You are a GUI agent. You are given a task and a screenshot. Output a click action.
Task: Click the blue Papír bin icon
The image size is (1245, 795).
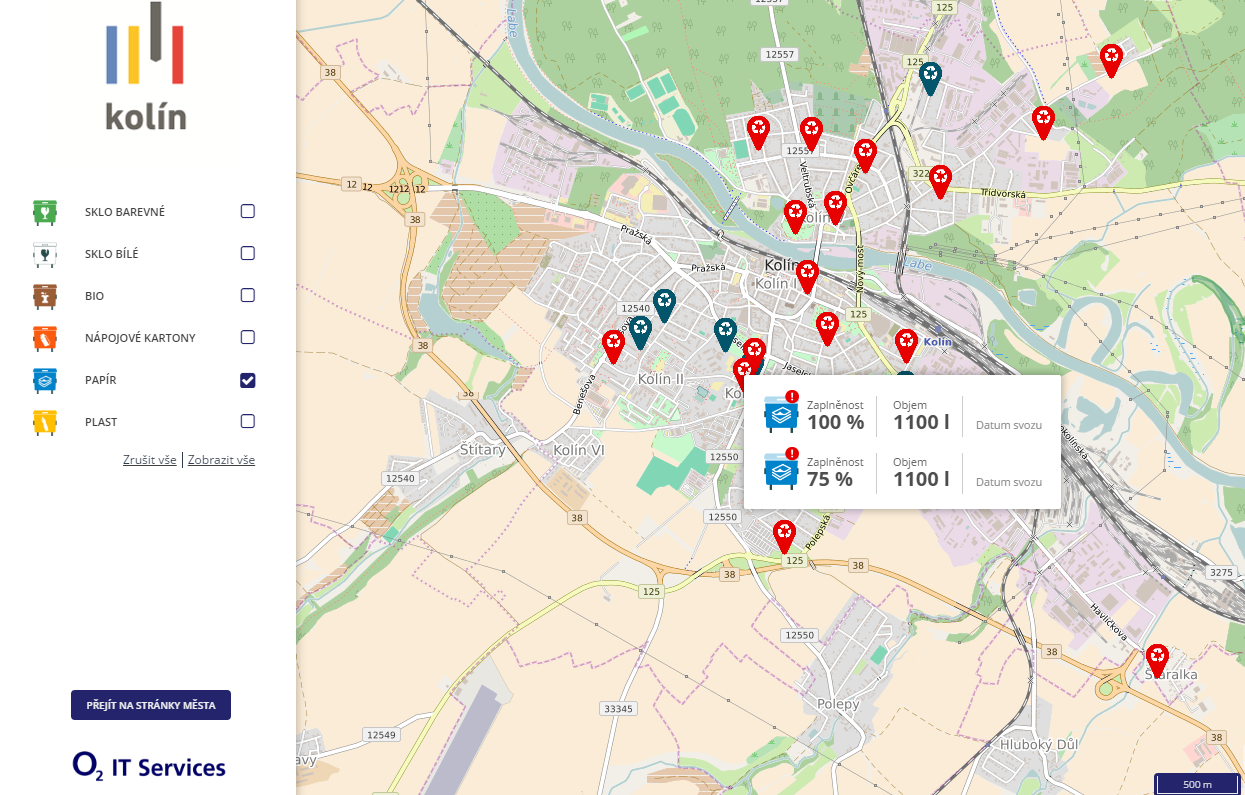pos(44,380)
